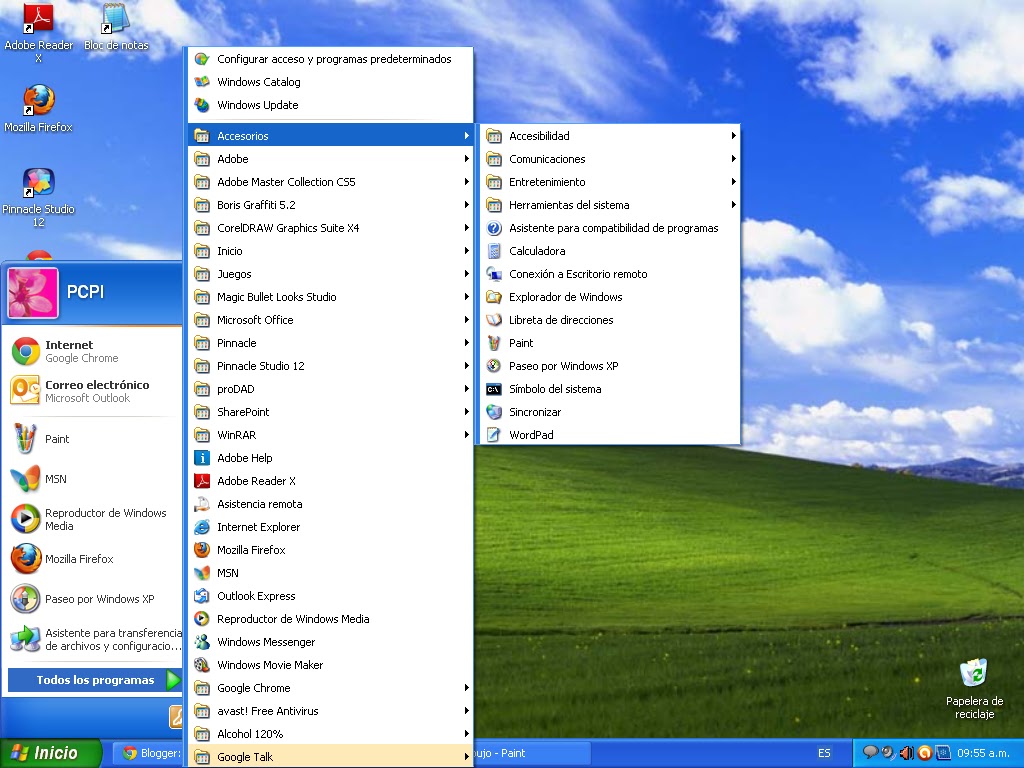Launch Paint from Start menu pinned list
Image resolution: width=1024 pixels, height=768 pixels.
coord(91,439)
